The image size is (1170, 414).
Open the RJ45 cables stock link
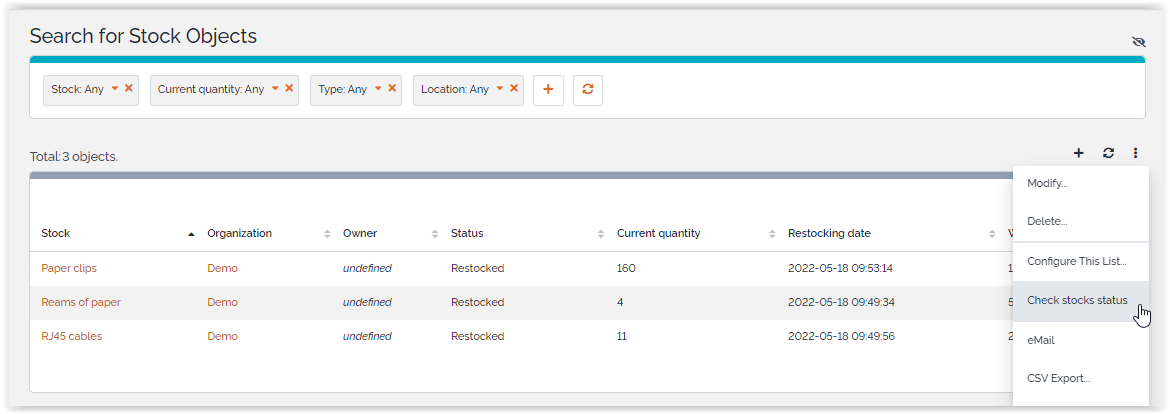coord(71,336)
